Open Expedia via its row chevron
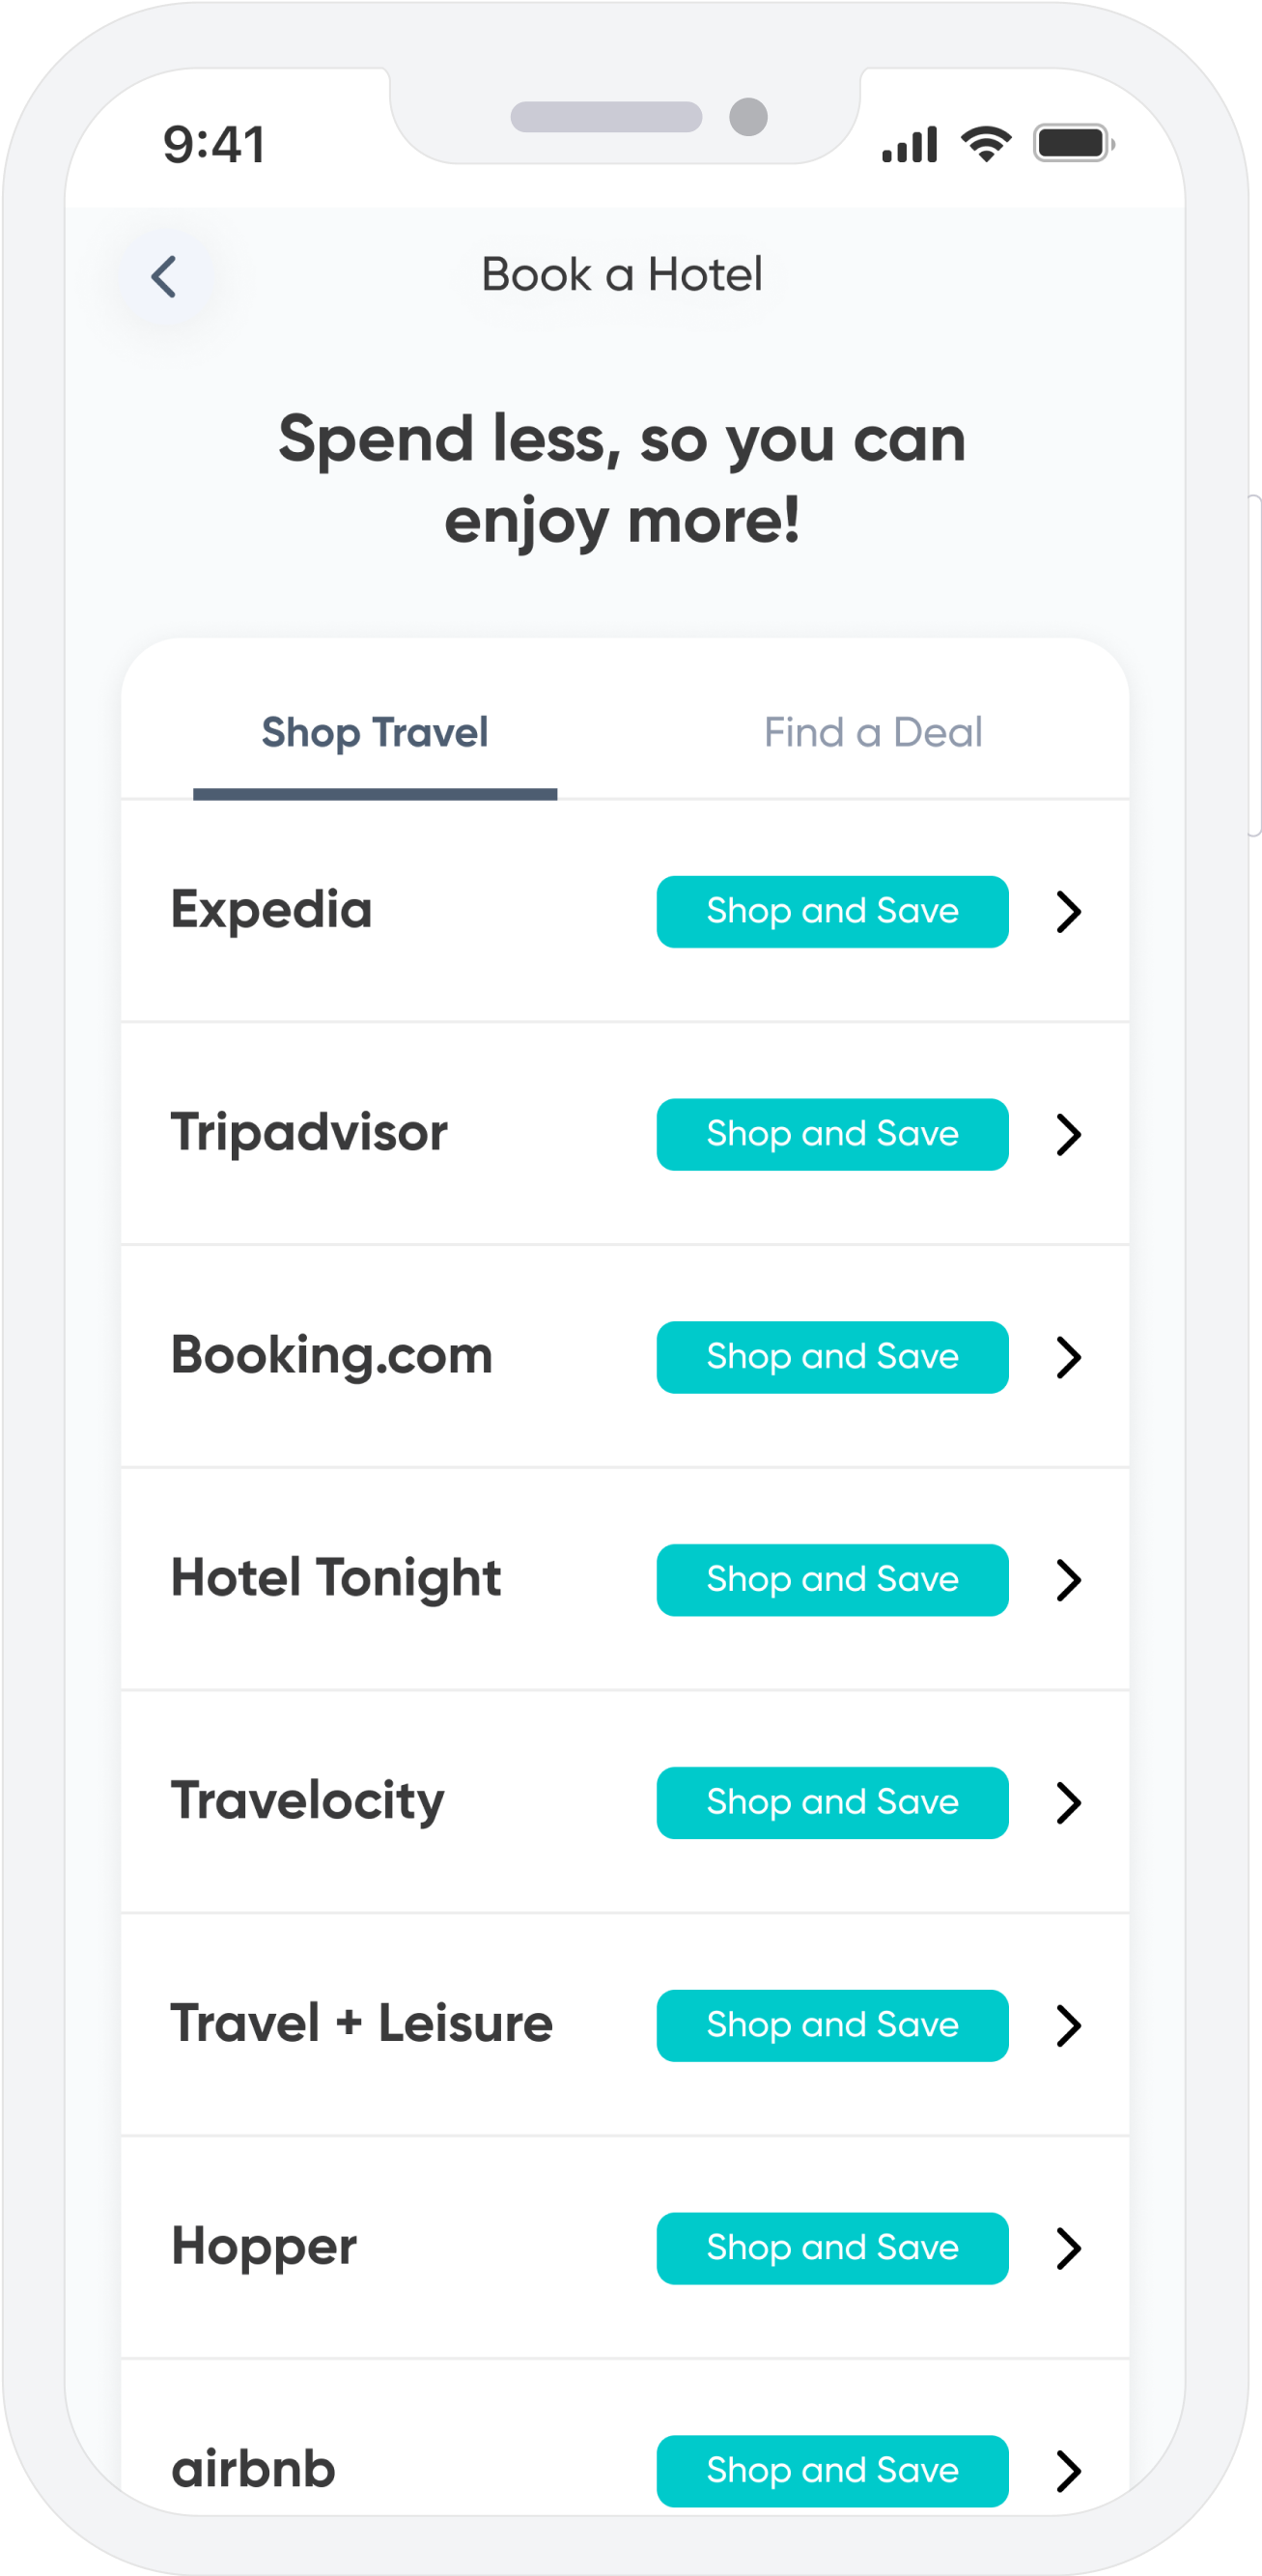 click(x=1070, y=911)
